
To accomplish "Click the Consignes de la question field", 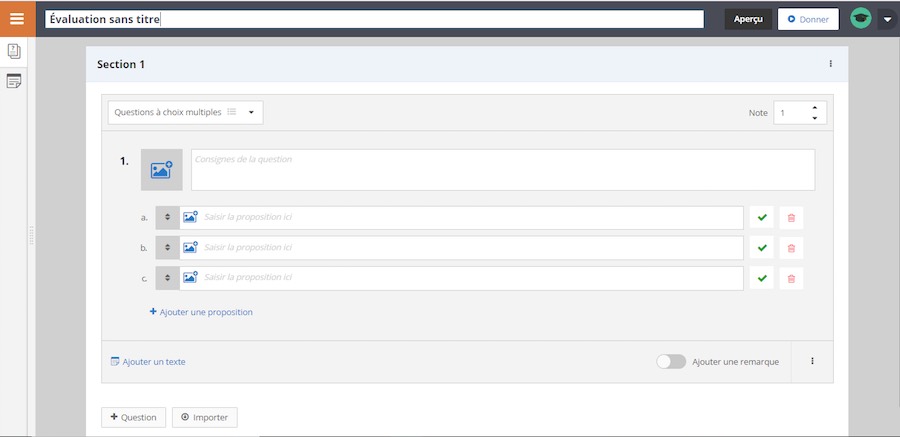I will tap(502, 169).
